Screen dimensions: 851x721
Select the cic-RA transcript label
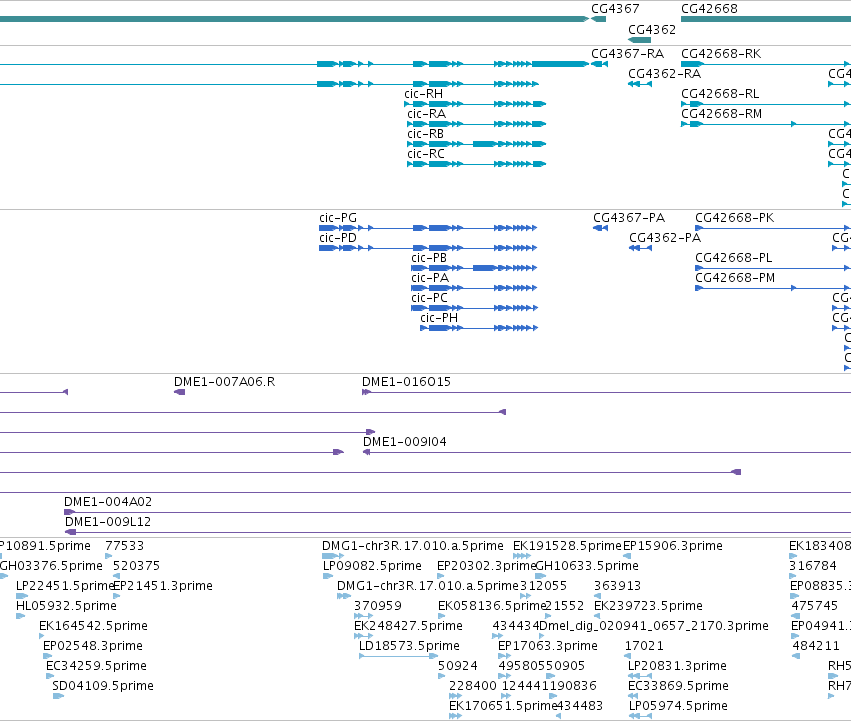[x=427, y=114]
